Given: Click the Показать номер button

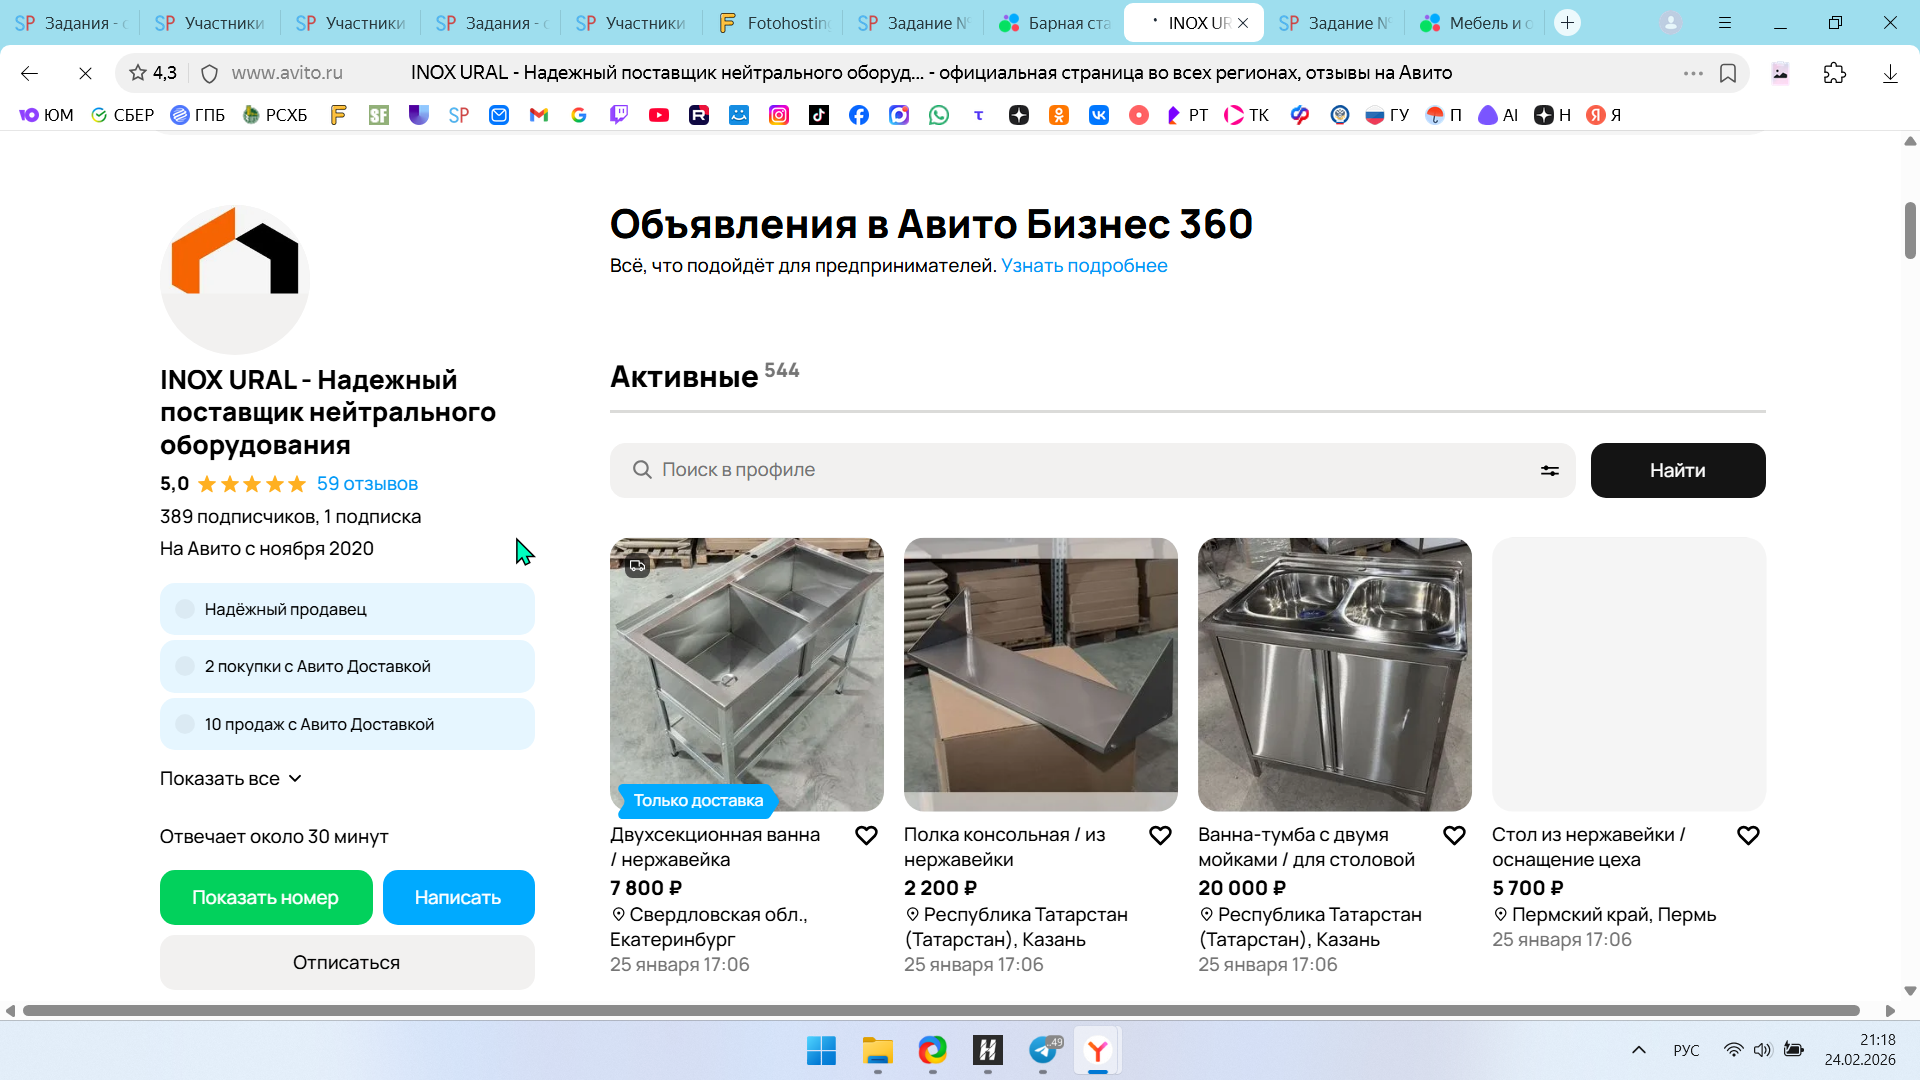Looking at the screenshot, I should [266, 897].
